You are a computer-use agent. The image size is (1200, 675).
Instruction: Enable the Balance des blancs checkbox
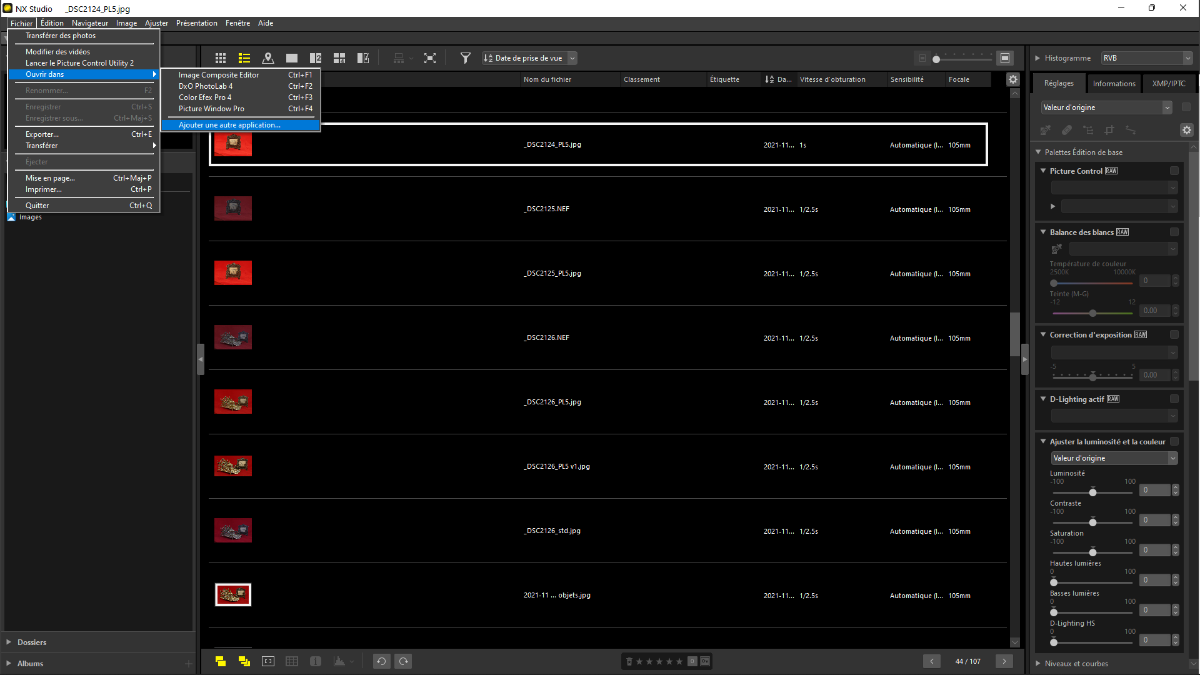click(1174, 232)
